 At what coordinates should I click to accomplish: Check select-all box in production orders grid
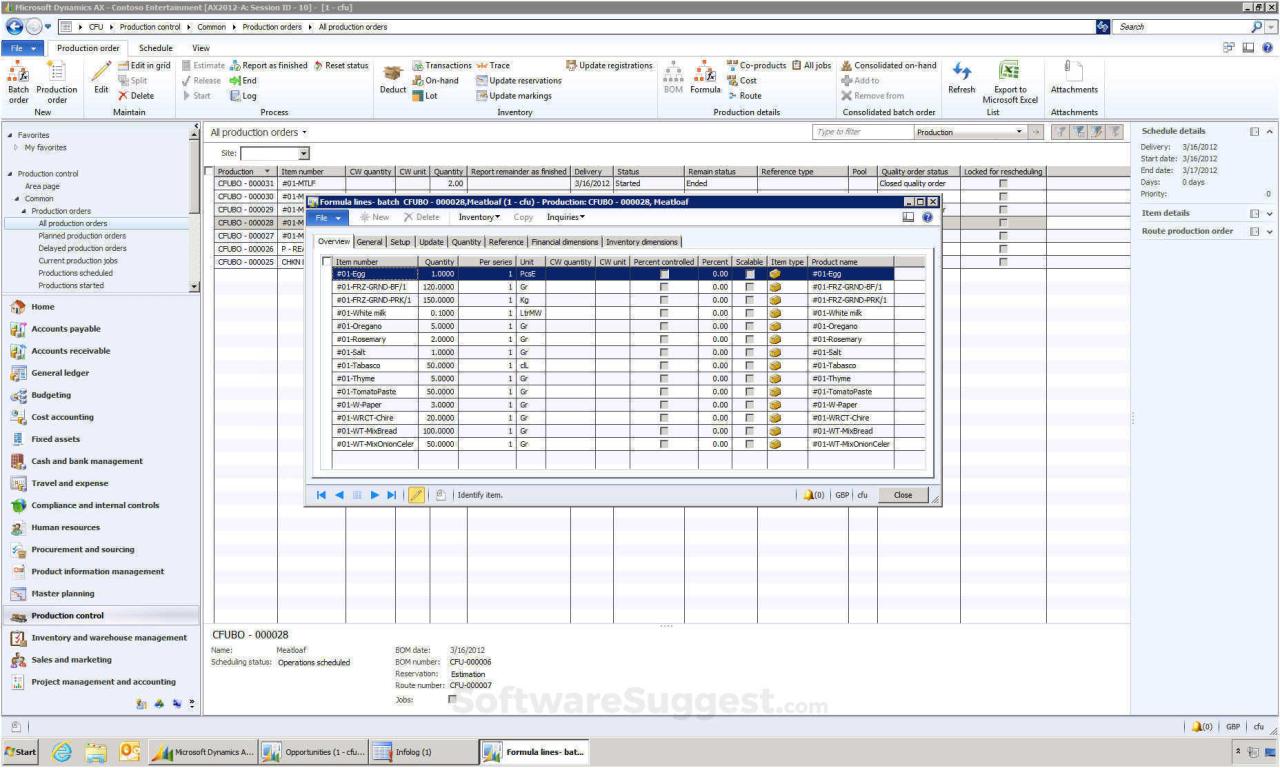(x=208, y=172)
